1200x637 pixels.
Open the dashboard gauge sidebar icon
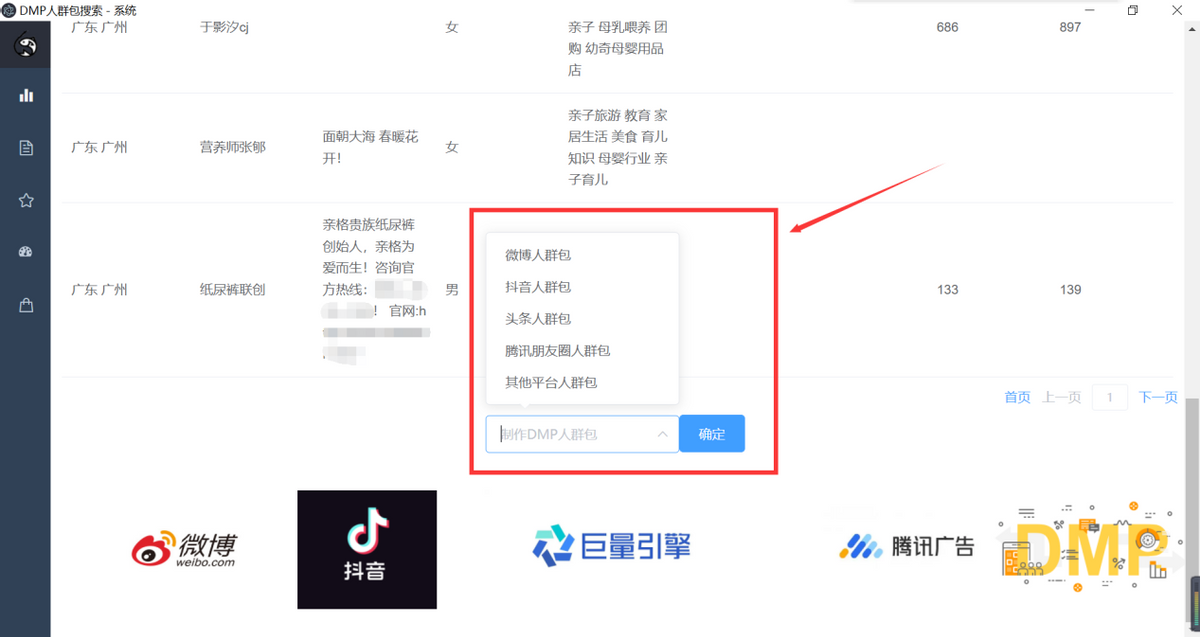(26, 252)
